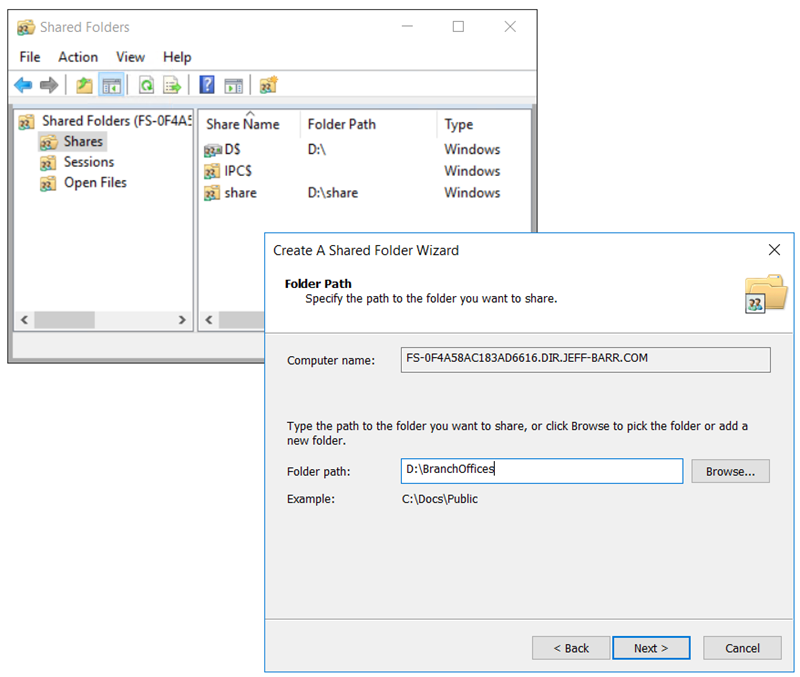Image resolution: width=800 pixels, height=677 pixels.
Task: Select the Shares tree node
Action: [83, 141]
